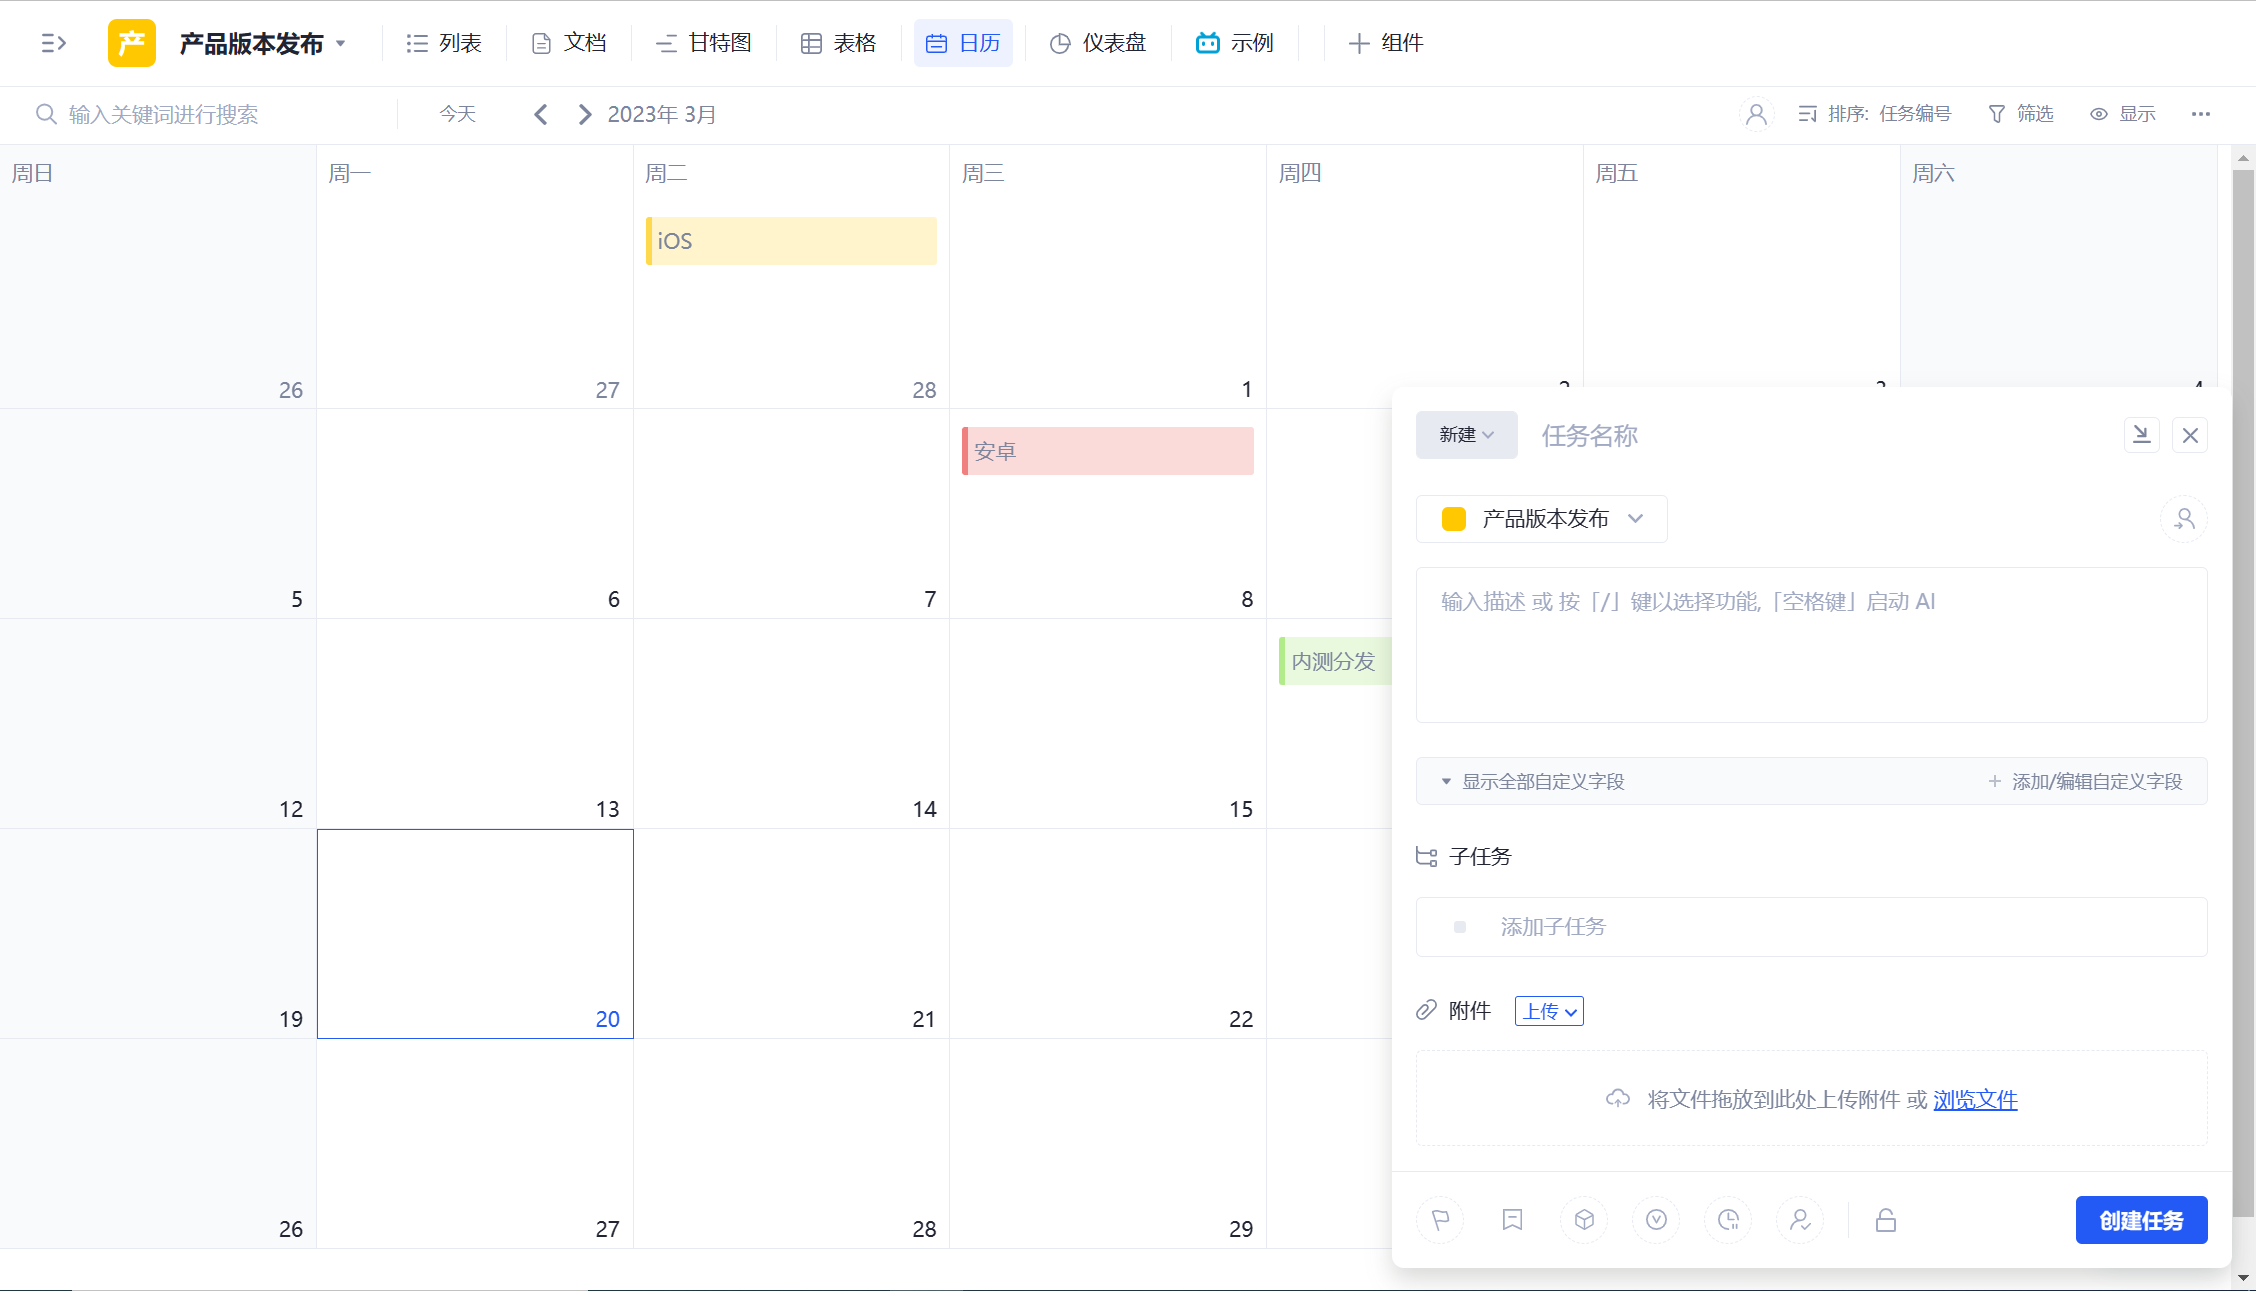Viewport: 2256px width, 1291px height.
Task: Toggle 显示全部自定义字段 section
Action: coord(1533,781)
